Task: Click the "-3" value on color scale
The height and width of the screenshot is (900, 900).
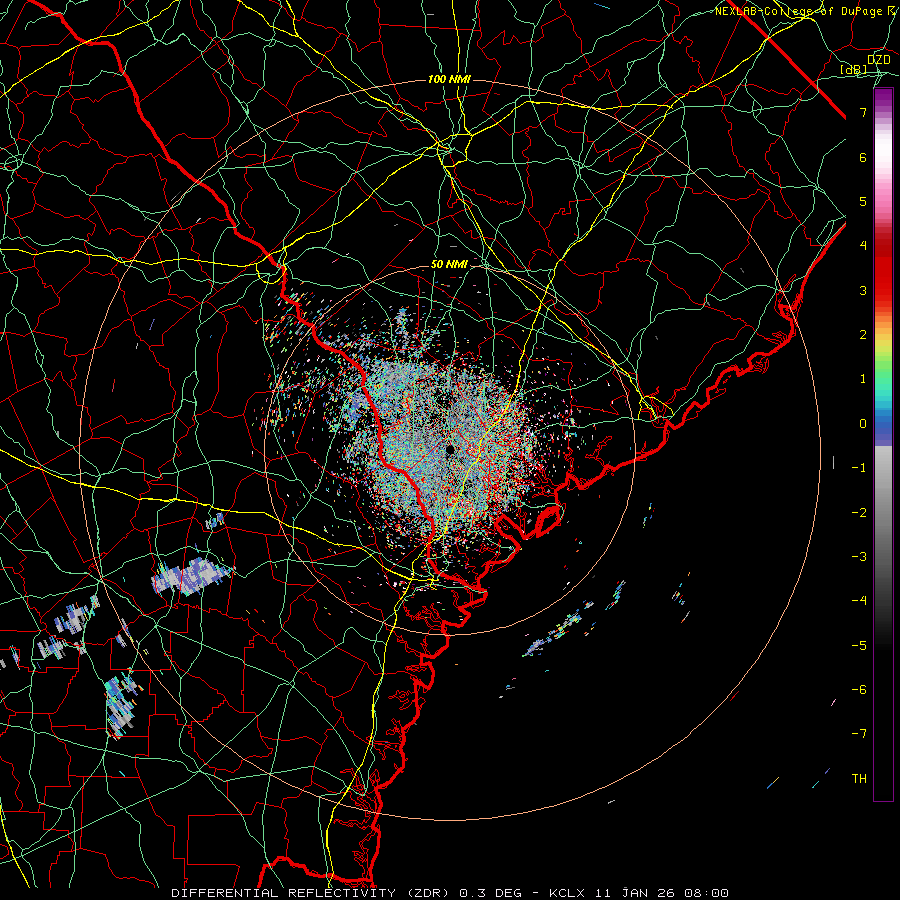Action: pyautogui.click(x=859, y=556)
